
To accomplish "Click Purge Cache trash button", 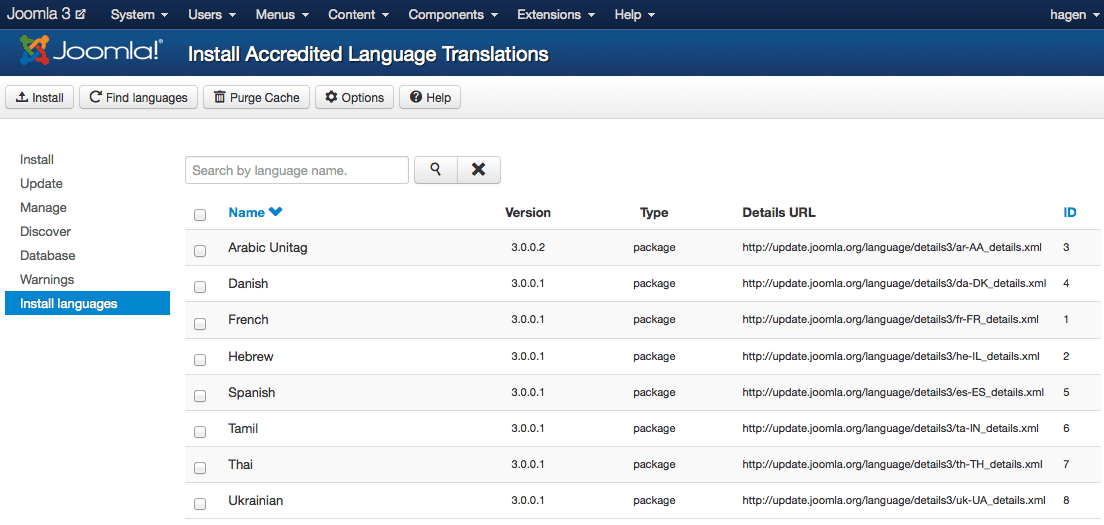I will click(x=257, y=98).
